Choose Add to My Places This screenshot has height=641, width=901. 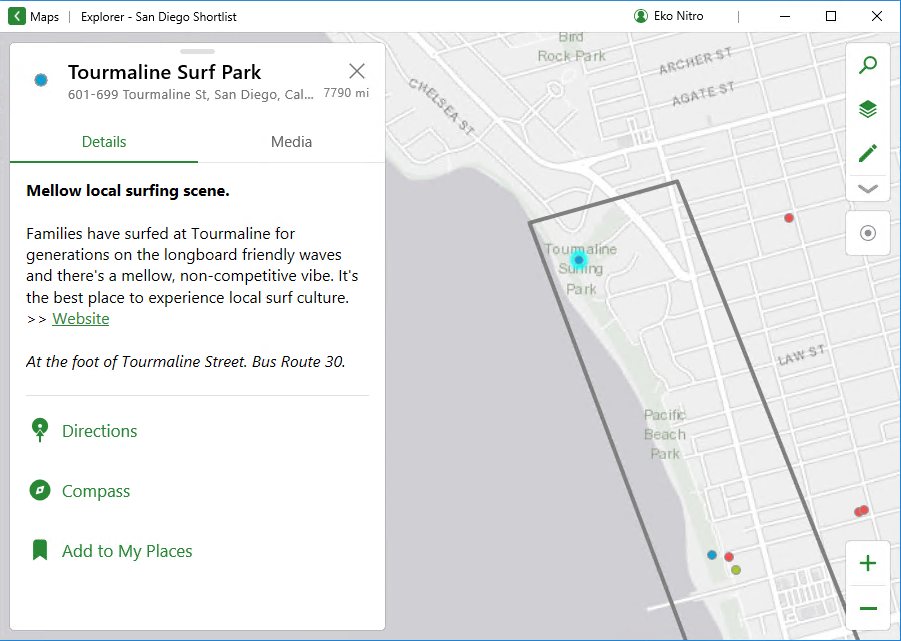tap(127, 551)
